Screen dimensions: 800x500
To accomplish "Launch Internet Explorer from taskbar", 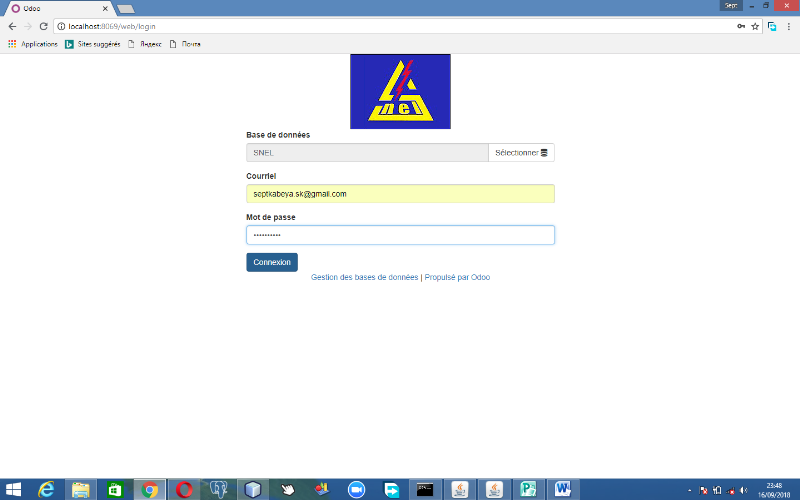I will point(46,490).
